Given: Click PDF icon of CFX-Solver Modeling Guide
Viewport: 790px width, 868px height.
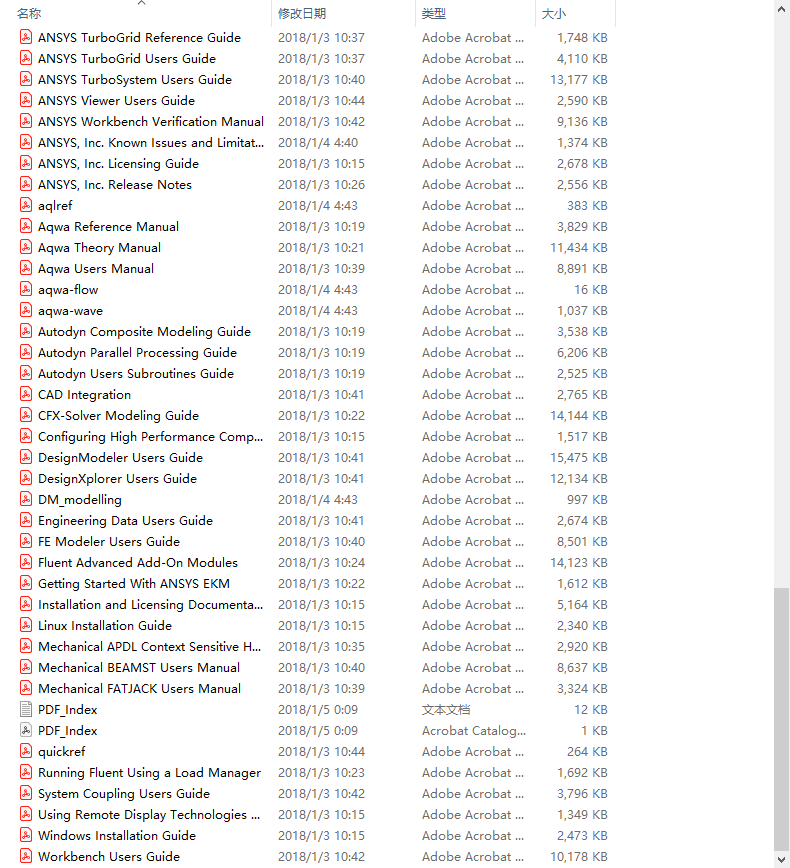Looking at the screenshot, I should click(26, 416).
